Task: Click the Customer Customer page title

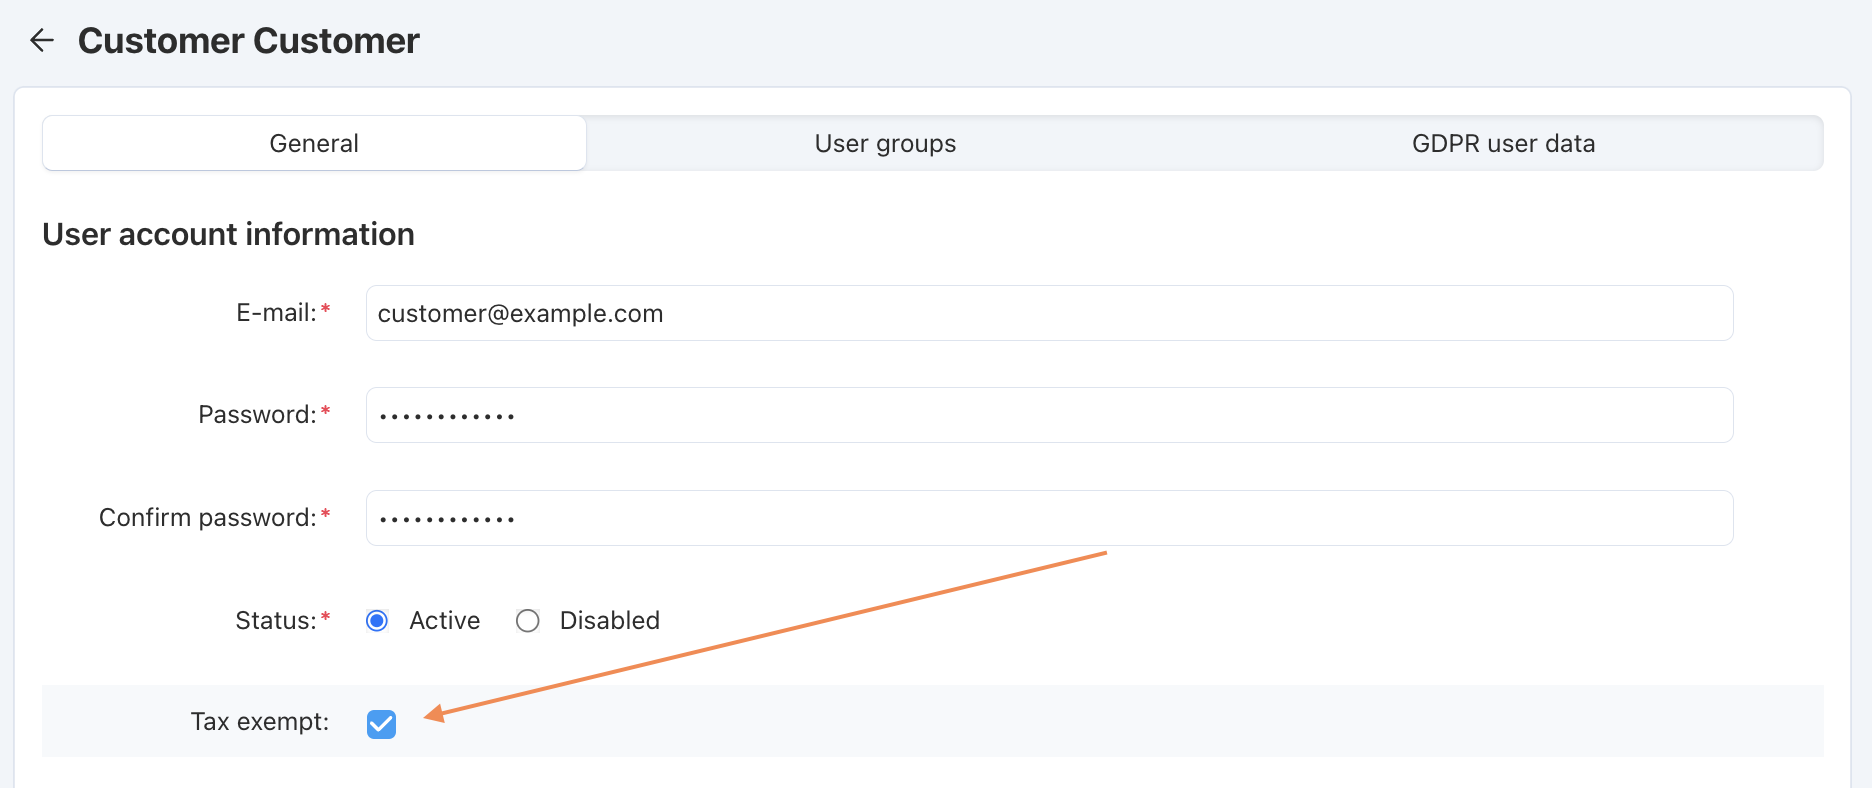Action: pos(248,41)
